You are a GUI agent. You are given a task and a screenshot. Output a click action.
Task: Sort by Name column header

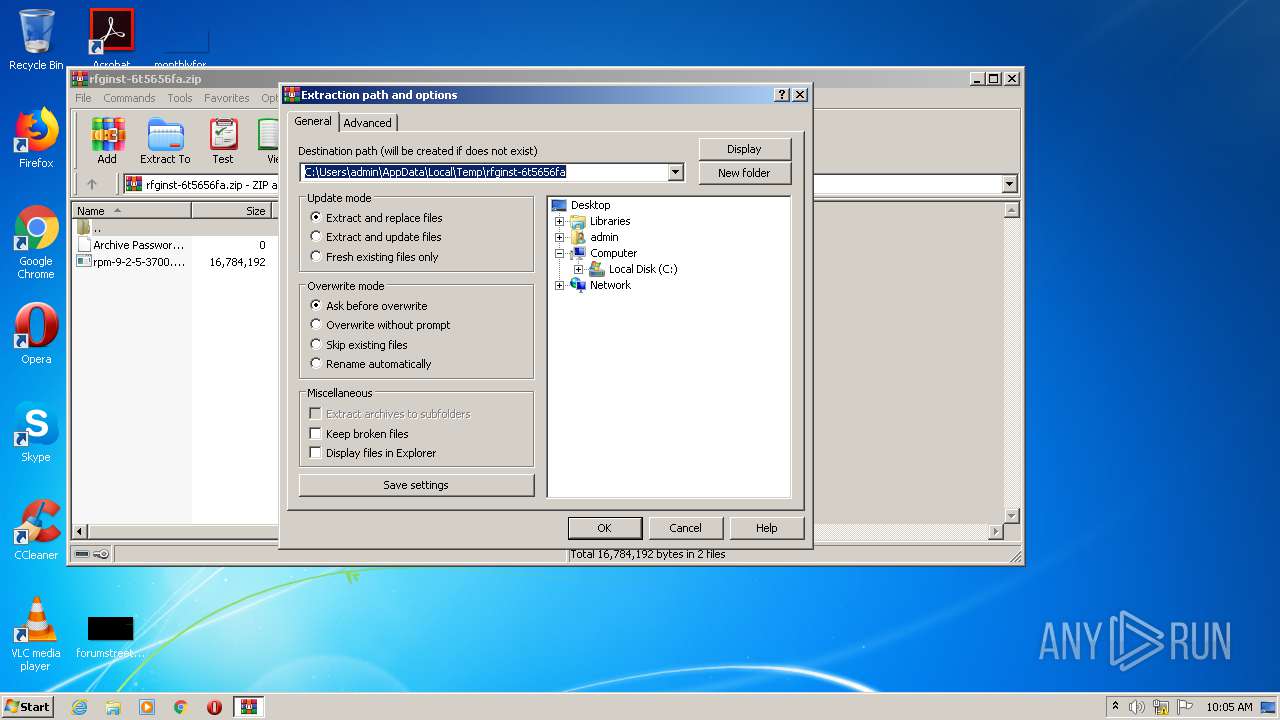point(133,211)
